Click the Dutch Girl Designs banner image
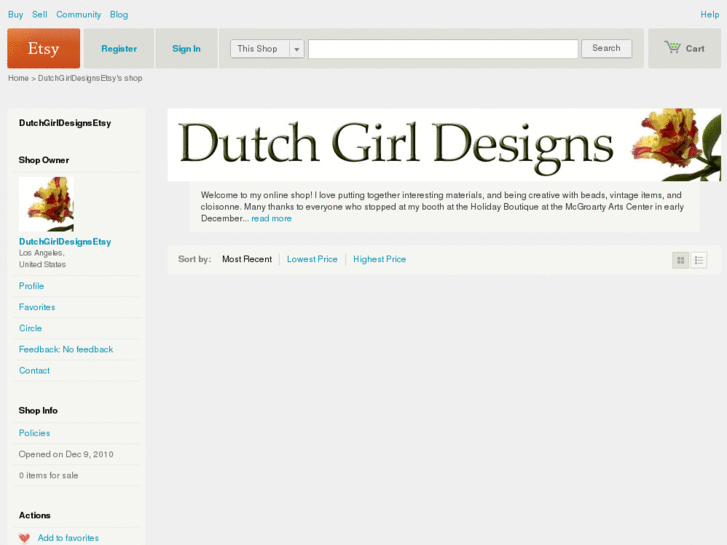727x545 pixels. tap(444, 145)
